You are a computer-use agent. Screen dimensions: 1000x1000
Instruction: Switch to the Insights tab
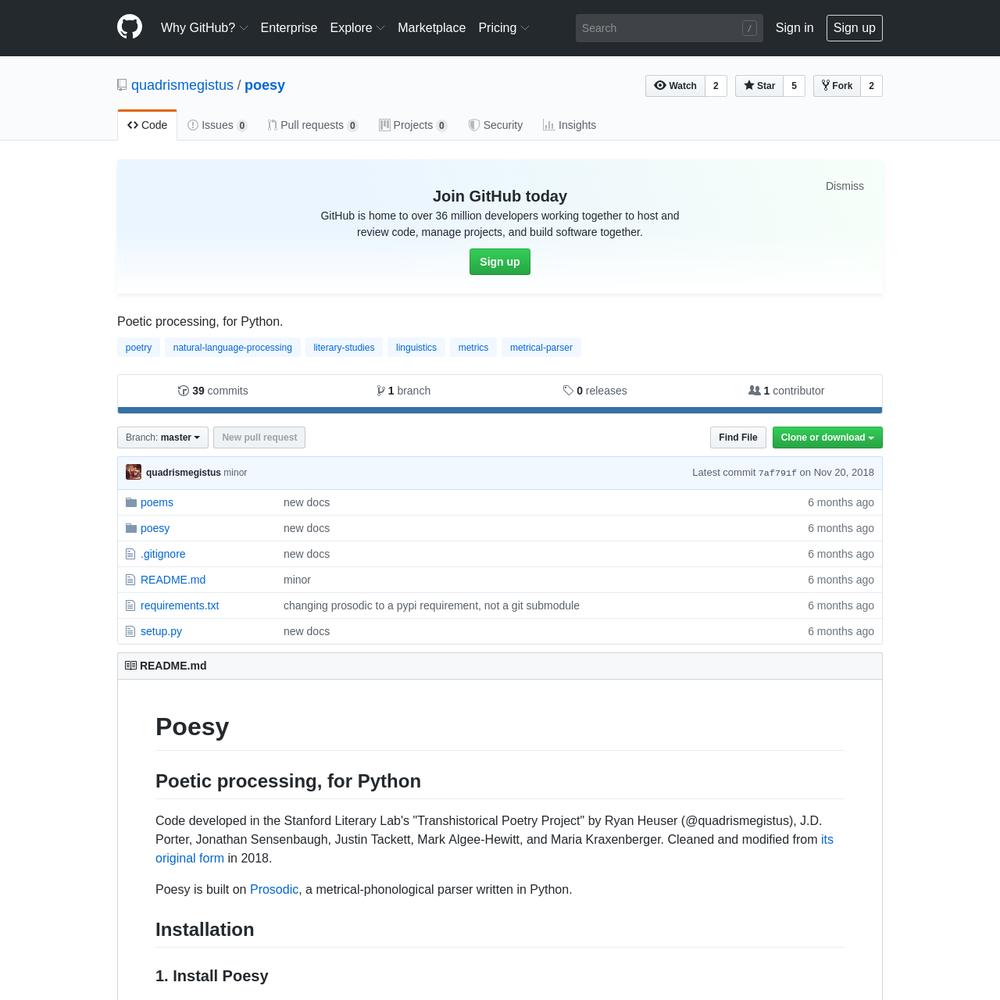(x=570, y=125)
